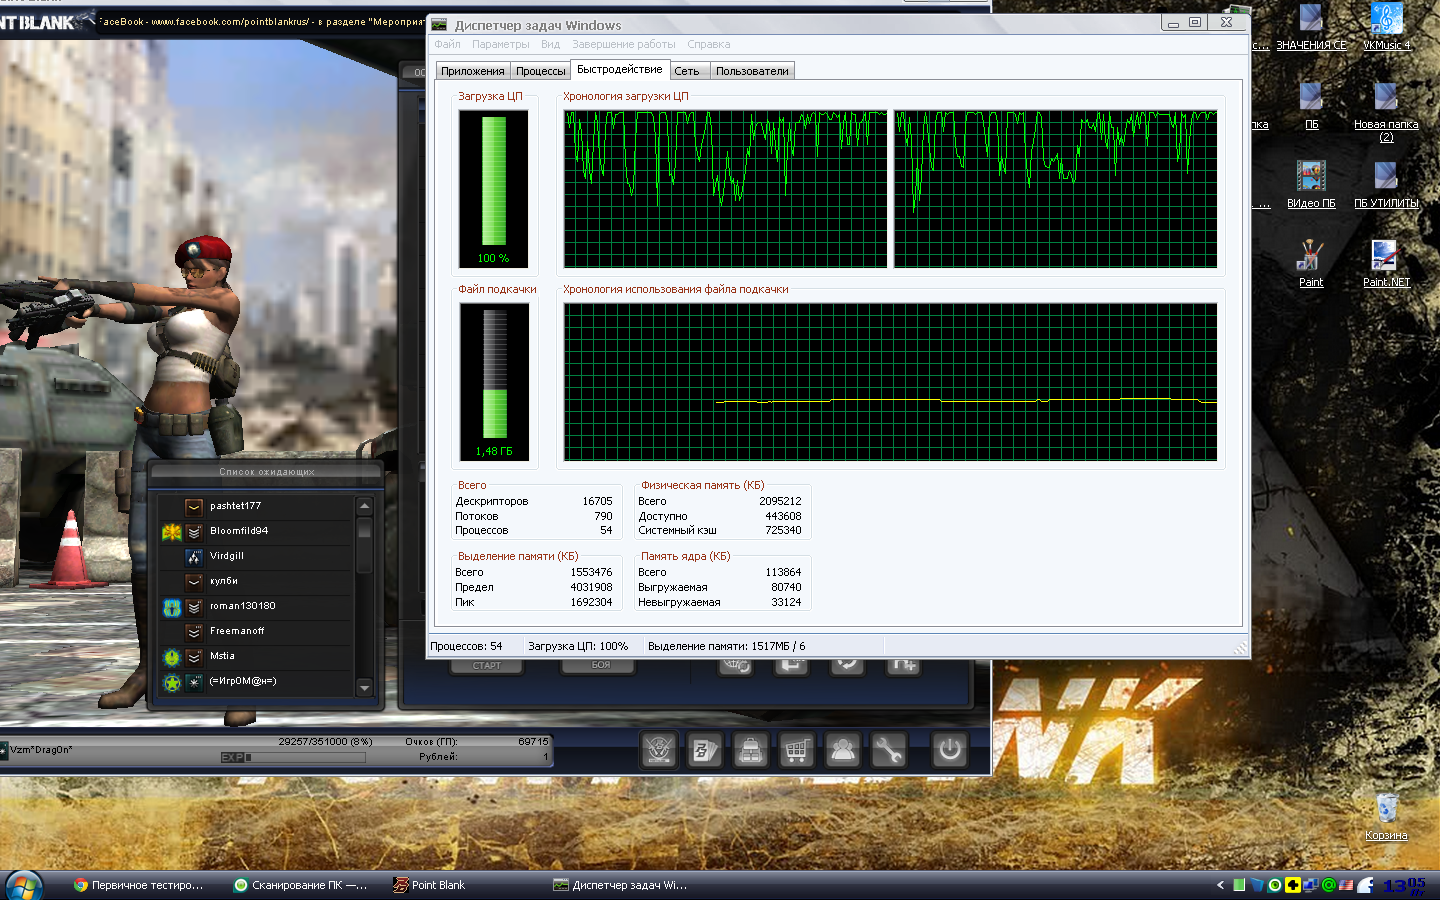This screenshot has width=1440, height=900.
Task: Switch to Первичное тестиро... Chrome taskbar item
Action: [140, 885]
